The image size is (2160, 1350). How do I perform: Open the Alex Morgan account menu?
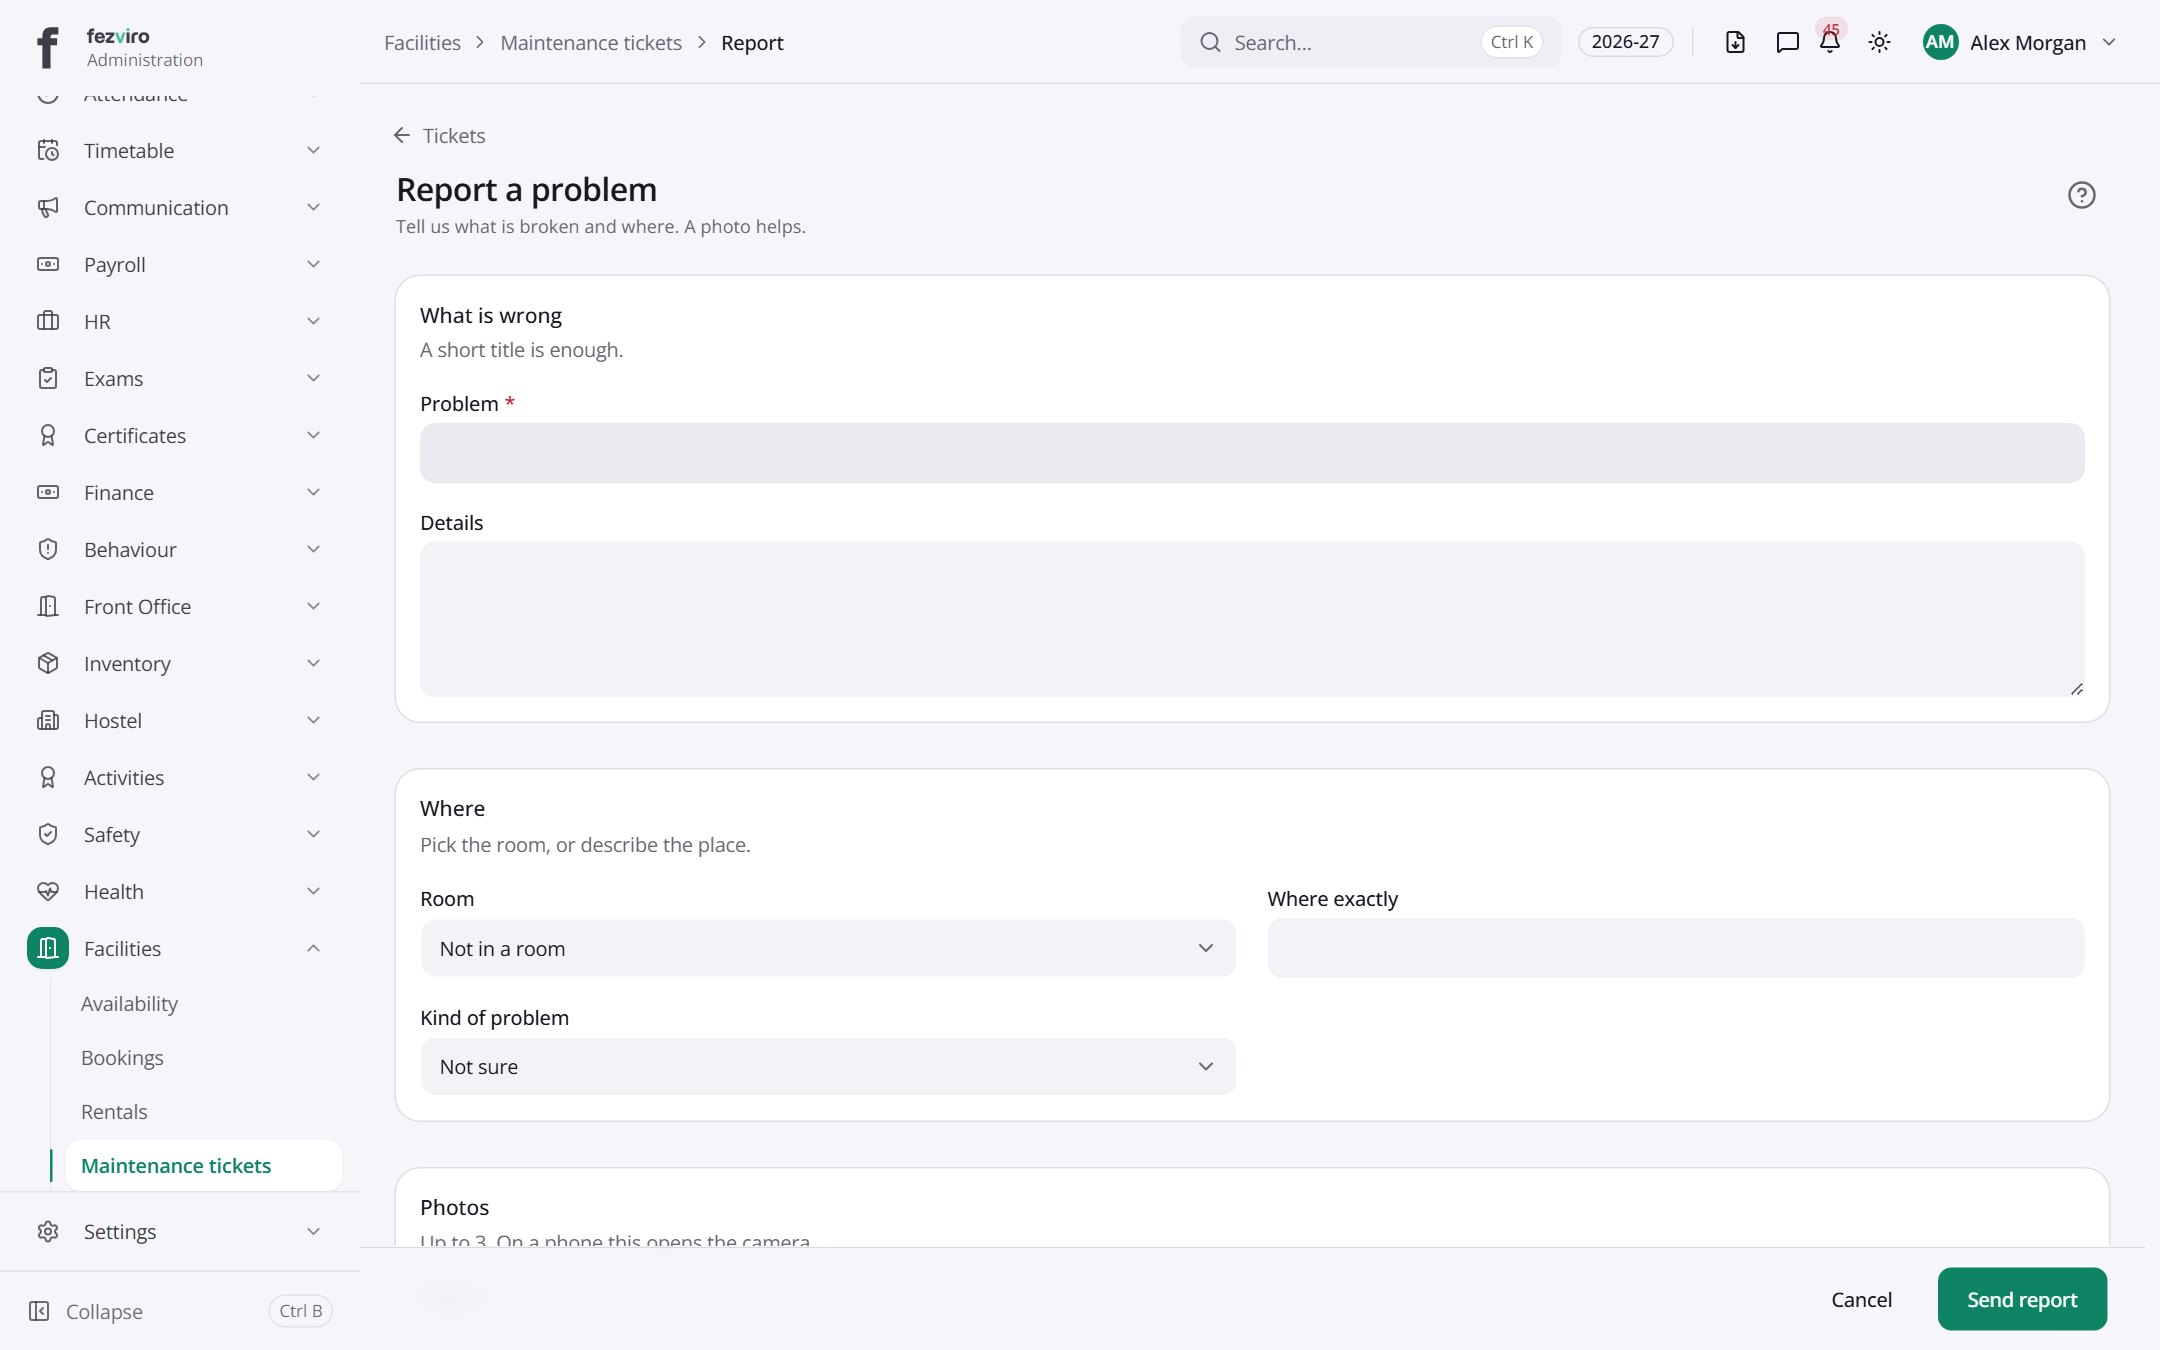click(x=2019, y=42)
